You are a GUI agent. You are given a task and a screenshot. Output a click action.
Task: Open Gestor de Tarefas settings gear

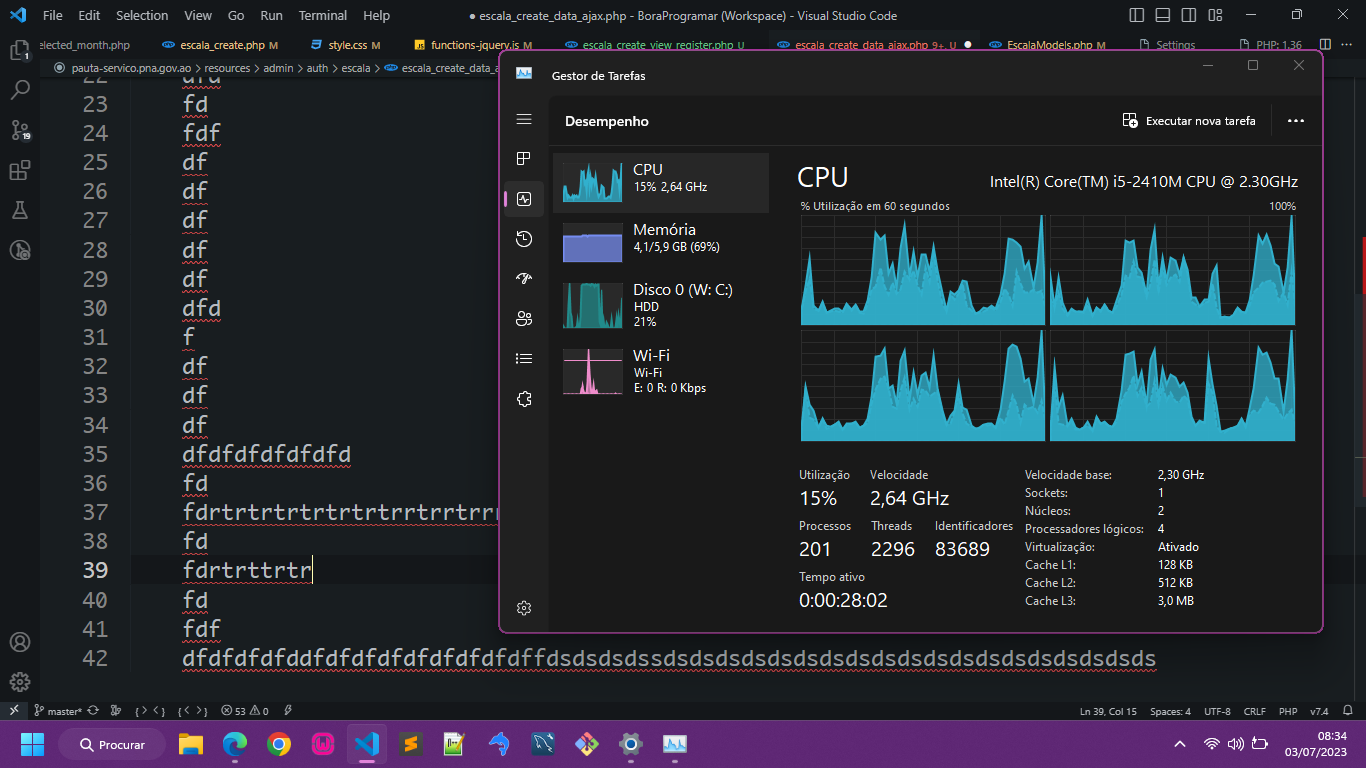(x=523, y=607)
